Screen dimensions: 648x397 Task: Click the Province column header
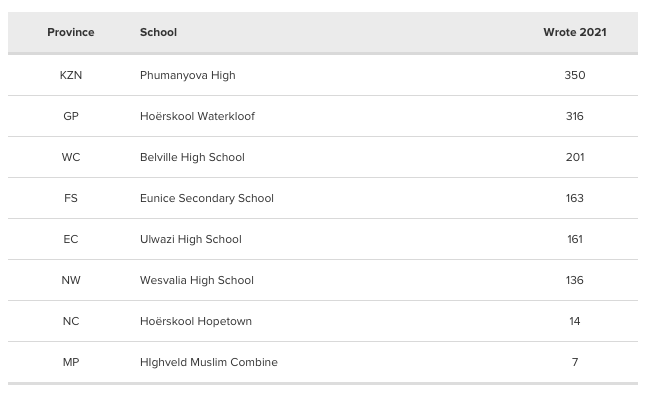[x=71, y=32]
